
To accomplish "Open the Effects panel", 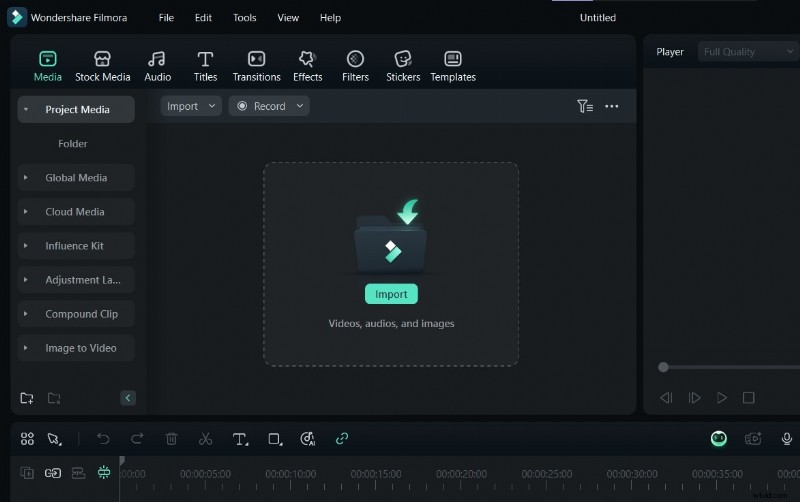I will pos(307,66).
